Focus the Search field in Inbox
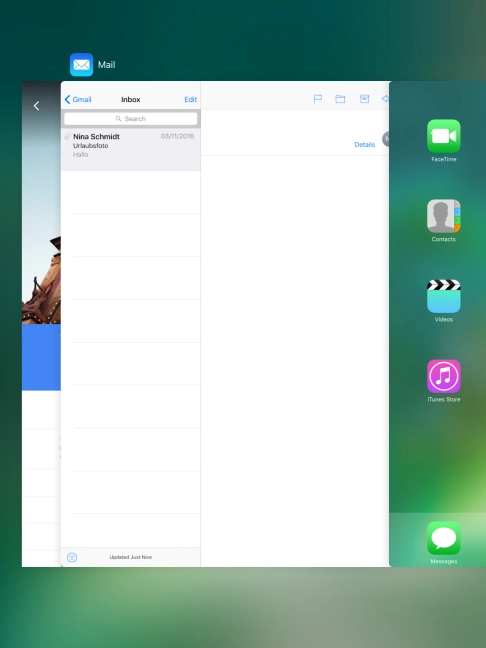 coord(131,119)
